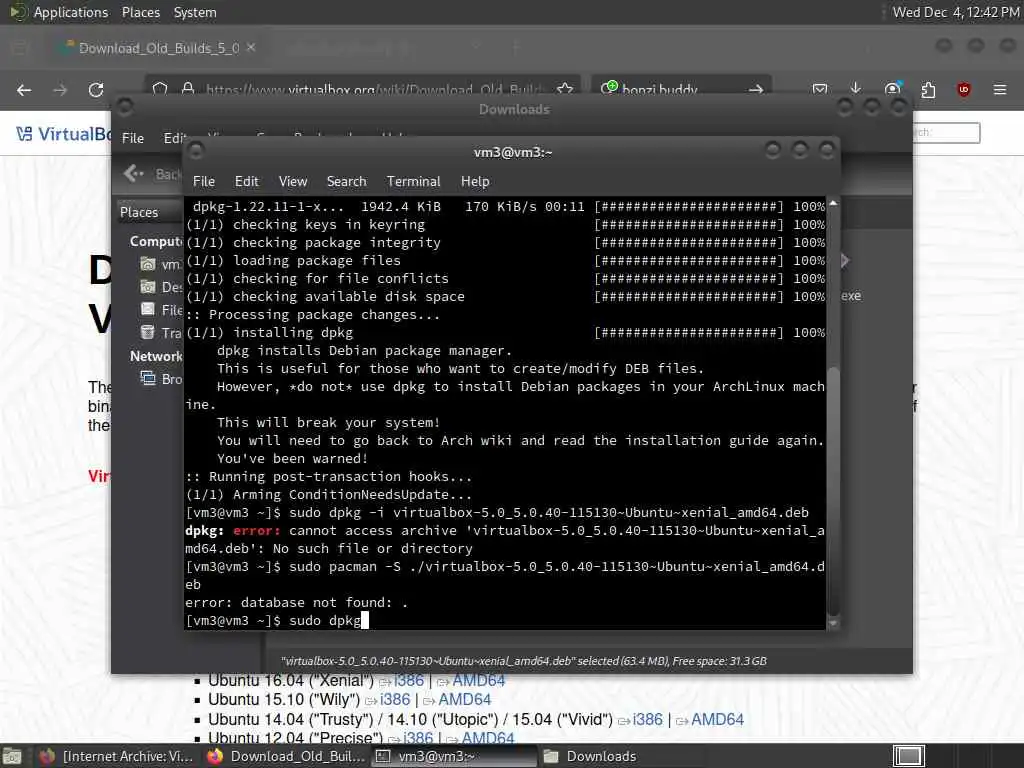Image resolution: width=1024 pixels, height=768 pixels.
Task: Open Search menu in the terminal
Action: (x=346, y=182)
